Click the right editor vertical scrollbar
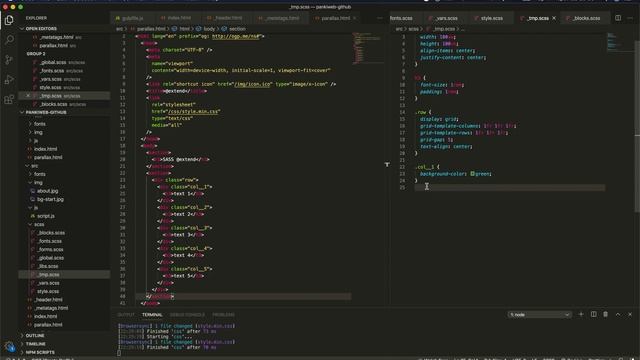 (x=637, y=127)
